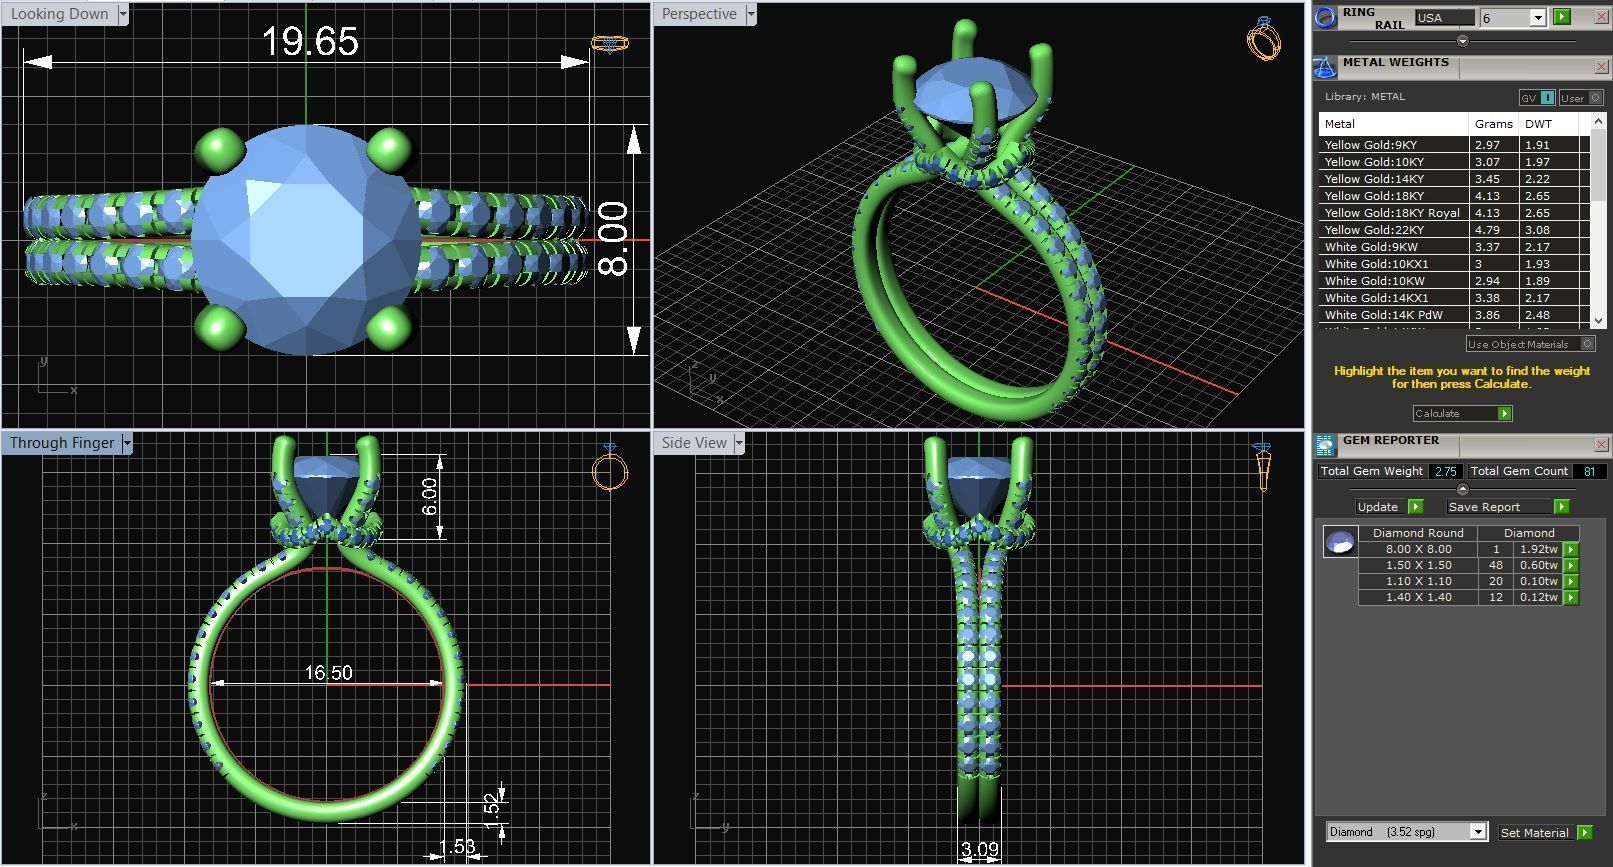The image size is (1613, 867).
Task: Click the Update button
Action: (x=1381, y=507)
